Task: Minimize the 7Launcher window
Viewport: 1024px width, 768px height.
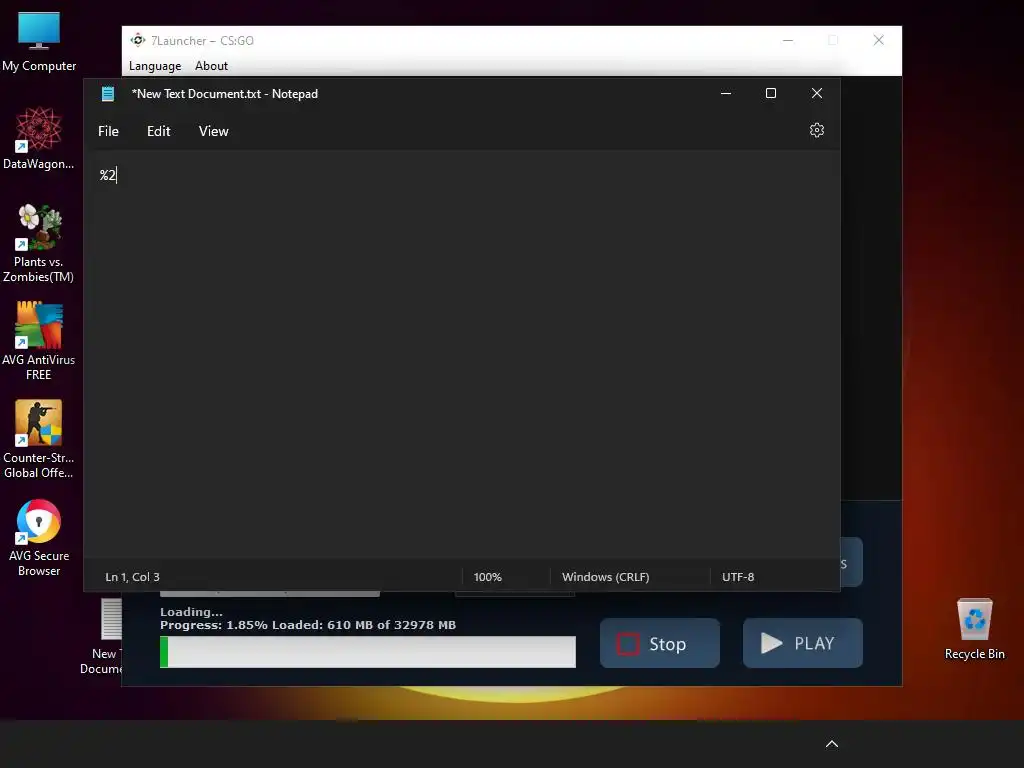Action: (788, 40)
